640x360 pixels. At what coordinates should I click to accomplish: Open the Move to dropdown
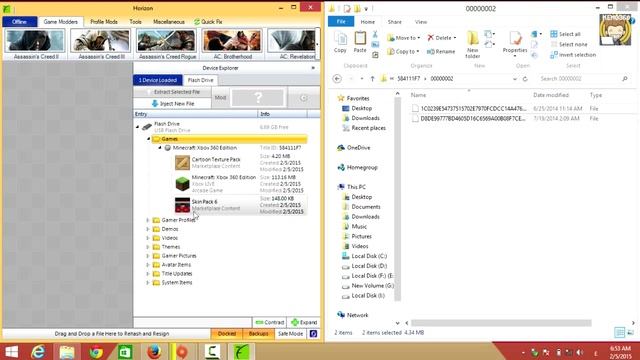[x=404, y=38]
